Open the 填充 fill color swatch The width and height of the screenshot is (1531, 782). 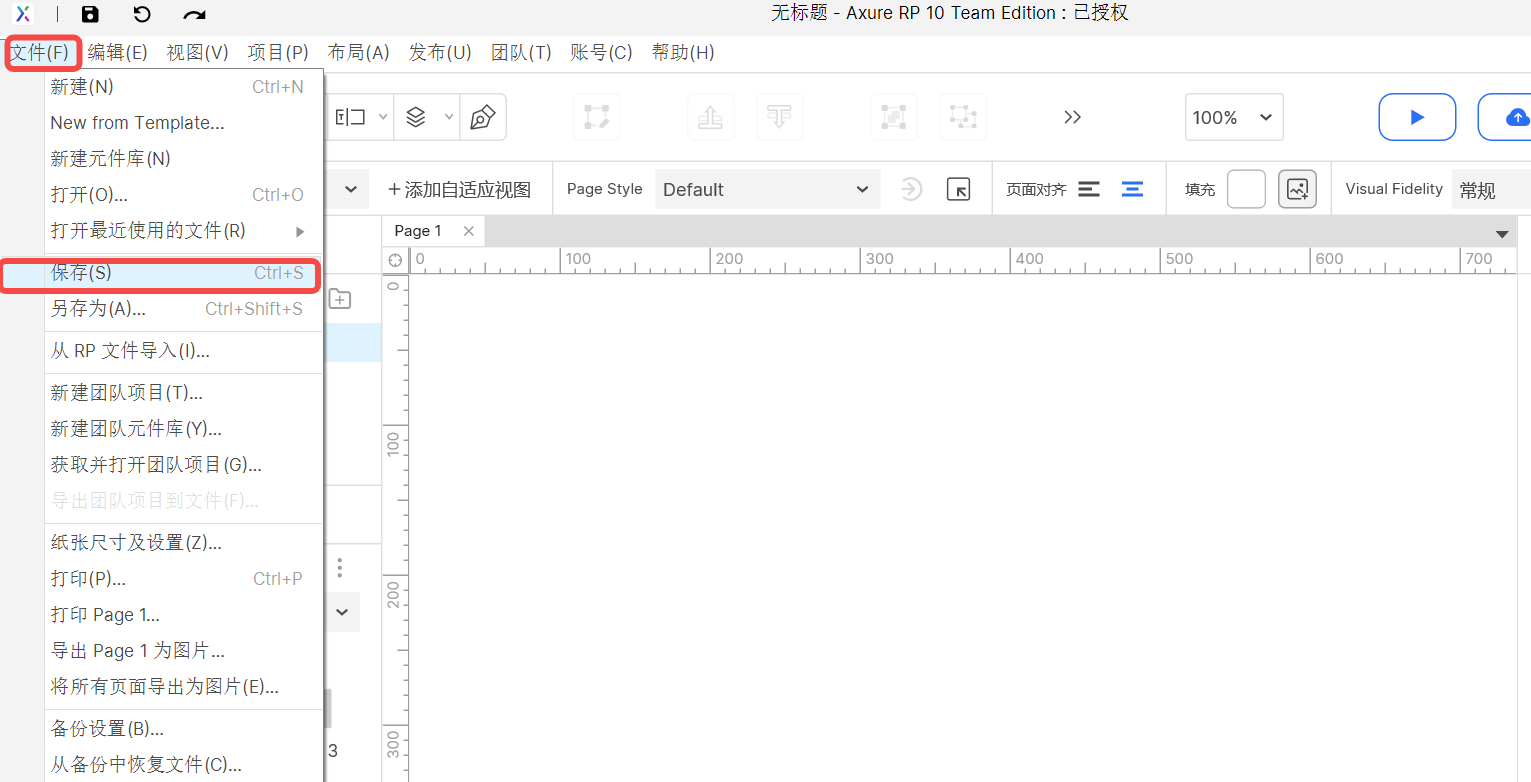click(x=1246, y=189)
